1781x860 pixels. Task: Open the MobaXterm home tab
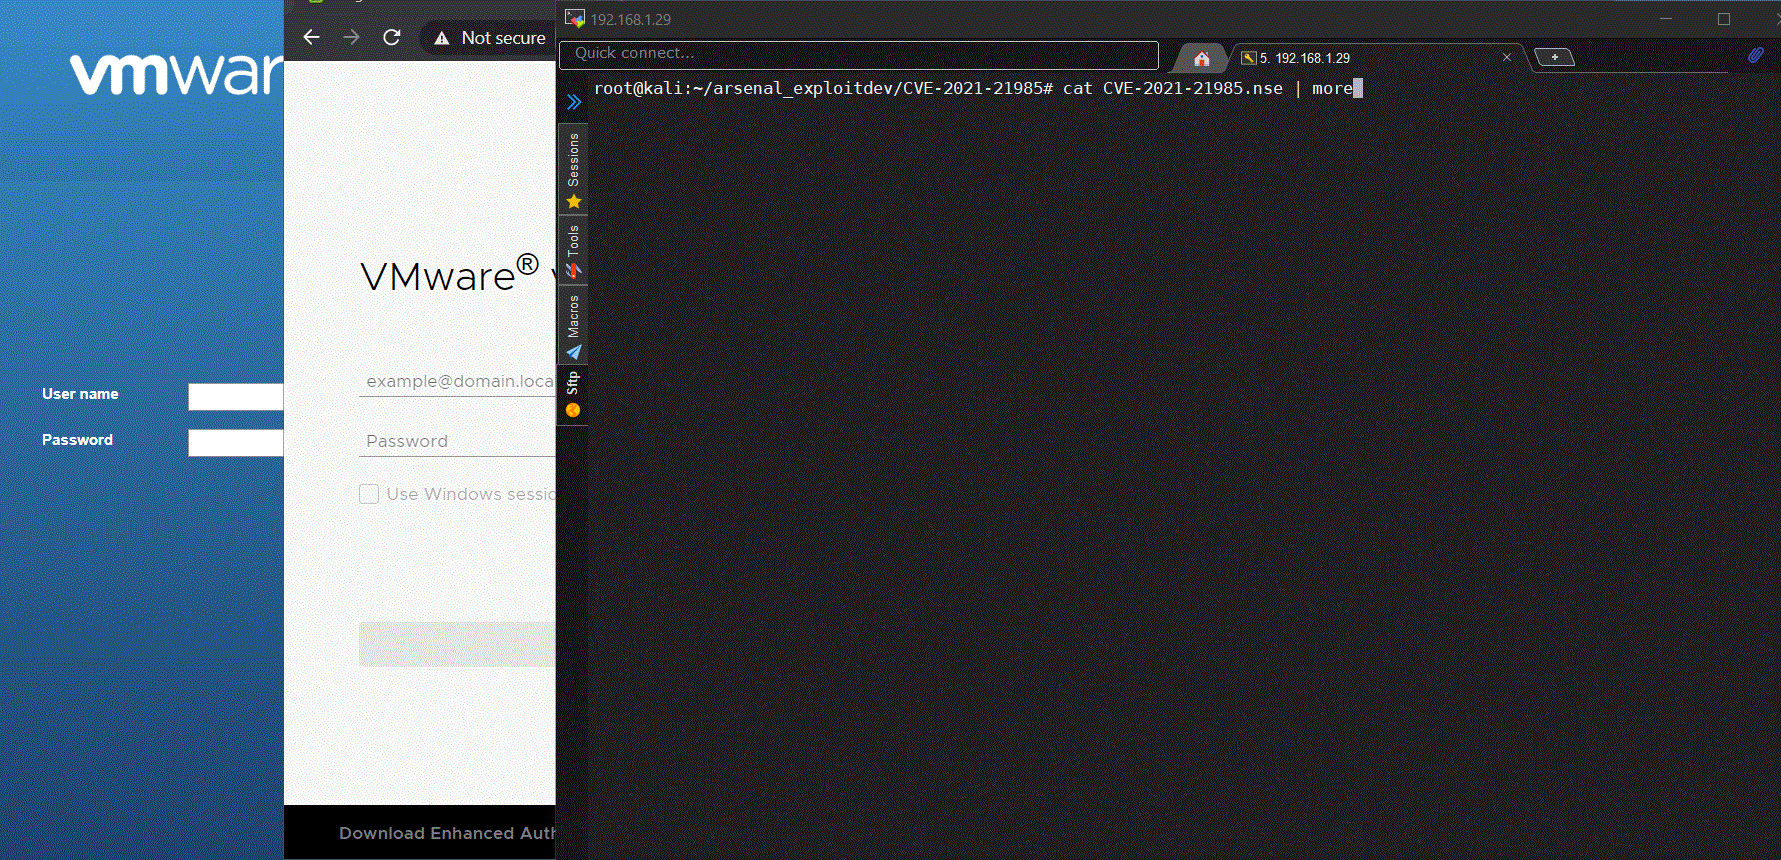tap(1202, 58)
